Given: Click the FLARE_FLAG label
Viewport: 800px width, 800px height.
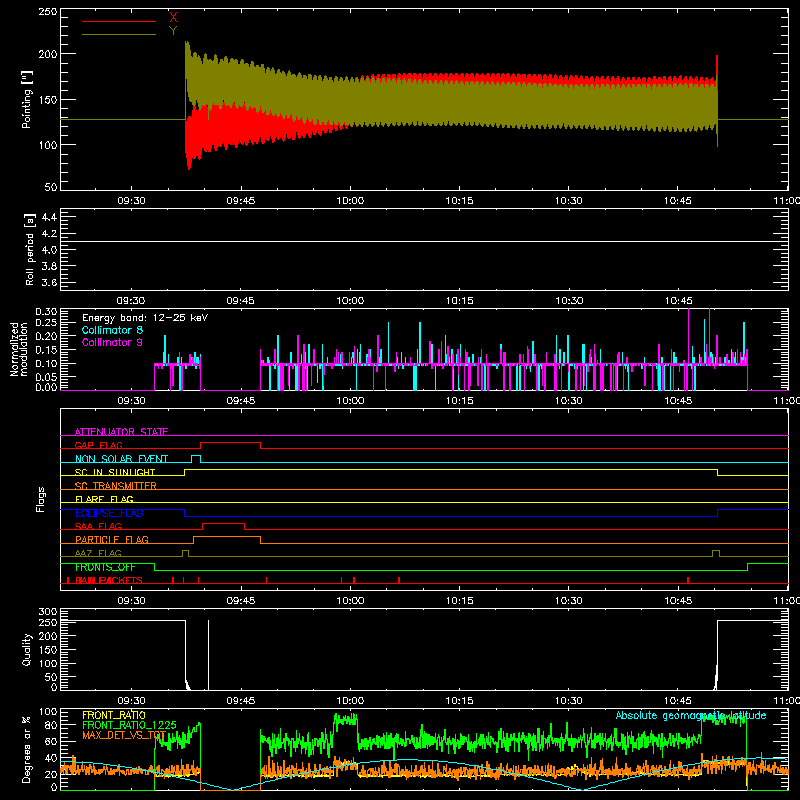Looking at the screenshot, I should click(104, 499).
